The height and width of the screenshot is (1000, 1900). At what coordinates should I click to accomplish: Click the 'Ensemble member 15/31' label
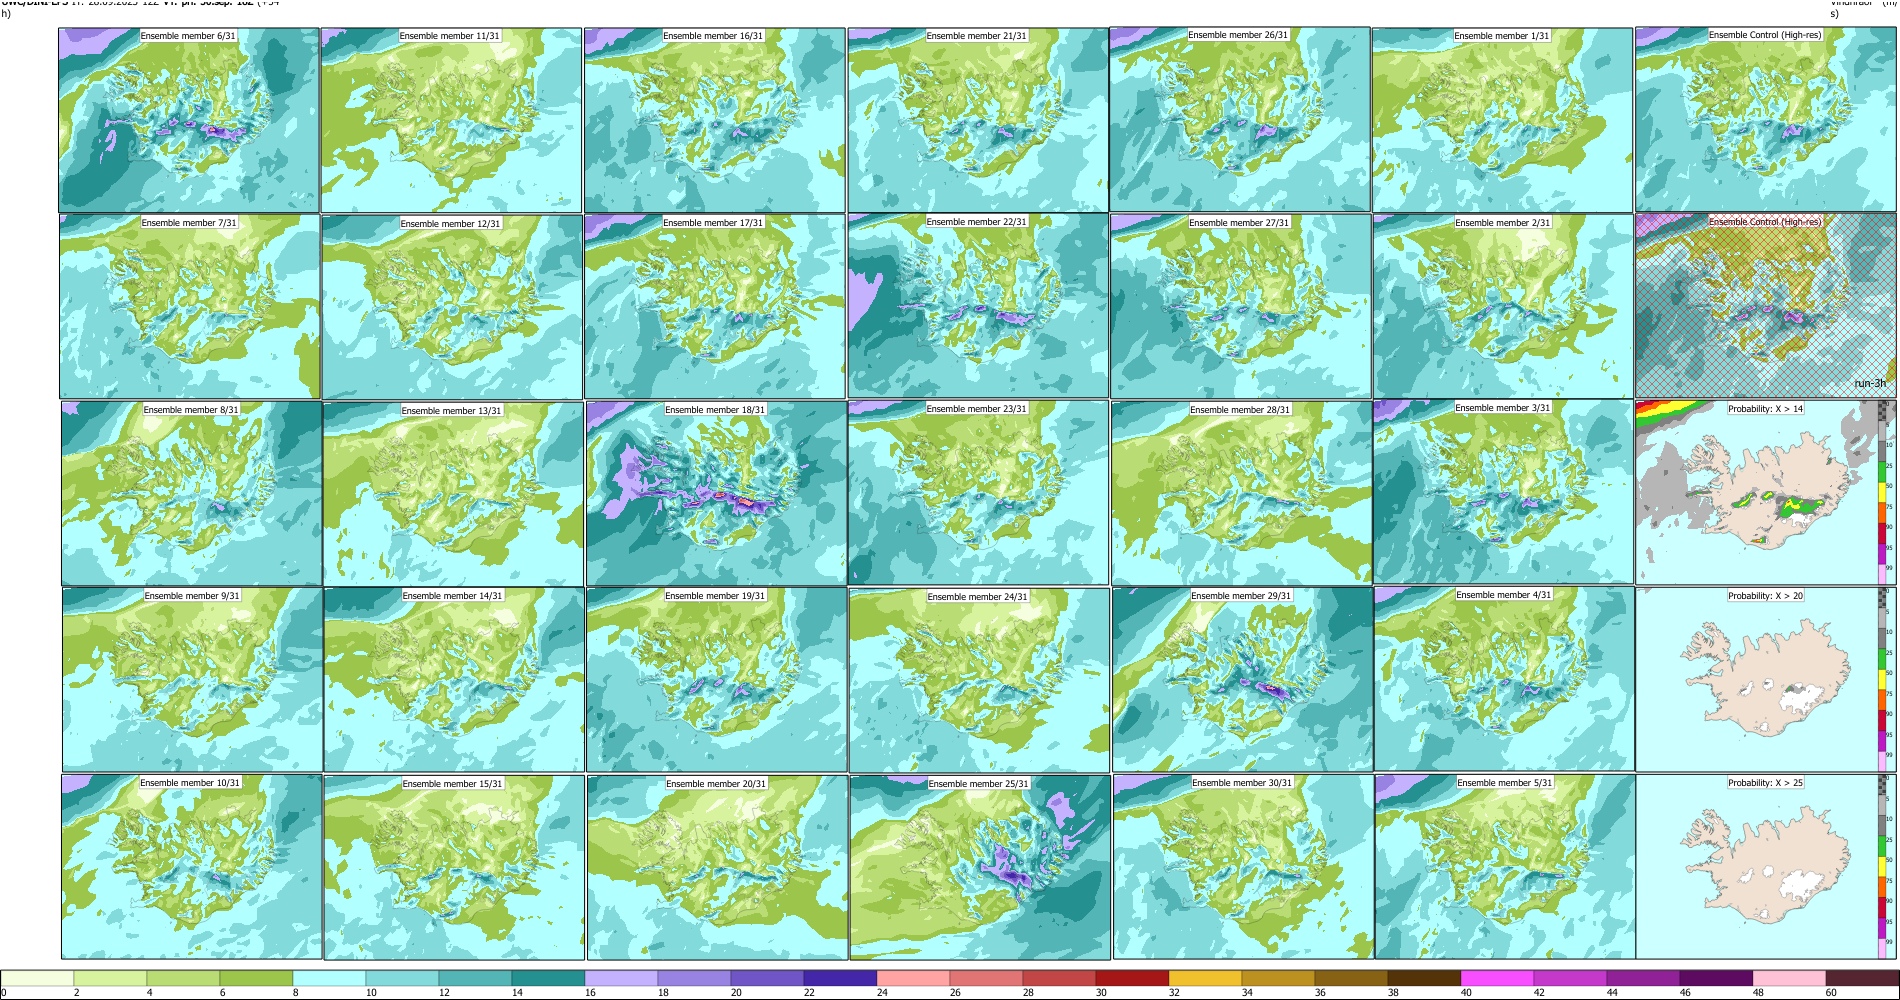(453, 784)
